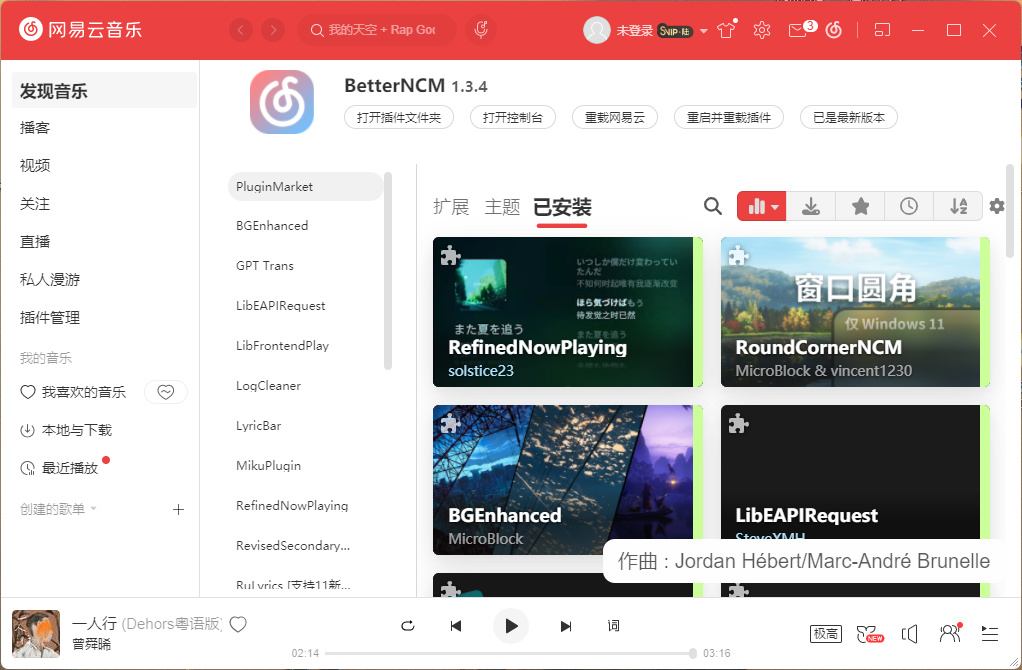Toggle the loop play mode
1022x670 pixels.
point(408,626)
